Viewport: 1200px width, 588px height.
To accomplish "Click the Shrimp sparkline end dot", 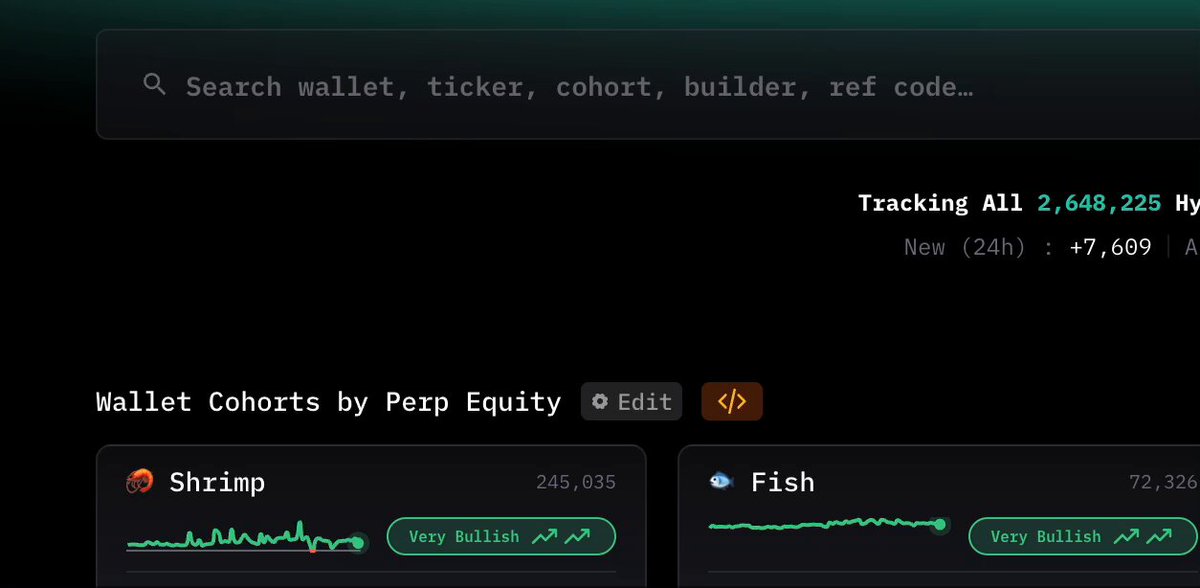I will pyautogui.click(x=357, y=543).
